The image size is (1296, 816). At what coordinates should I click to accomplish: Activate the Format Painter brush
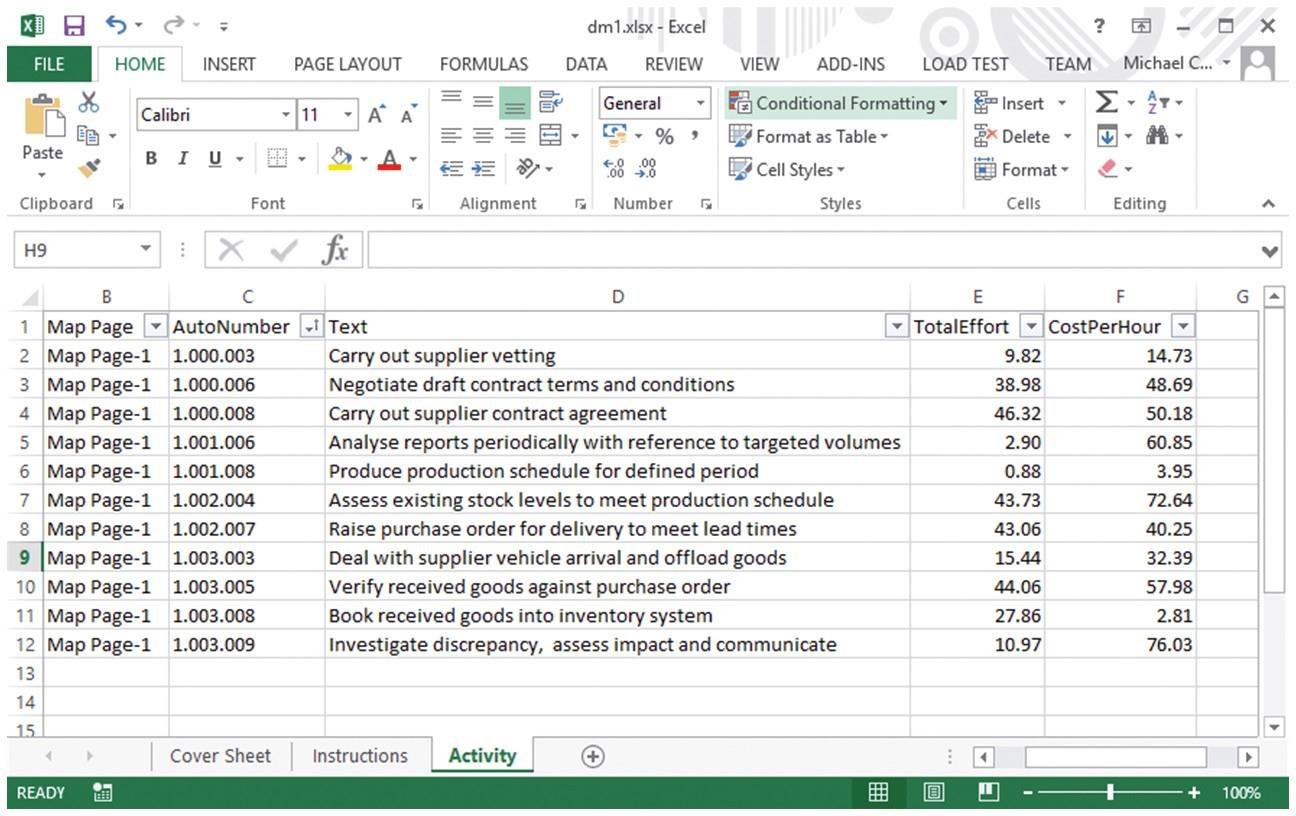pyautogui.click(x=89, y=168)
